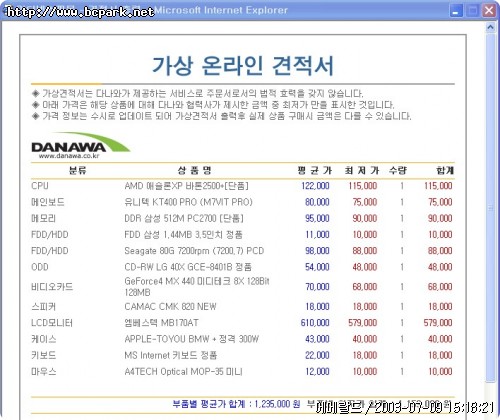The width and height of the screenshot is (500, 420).
Task: Minimize the Internet Explorer window
Action: (x=456, y=11)
